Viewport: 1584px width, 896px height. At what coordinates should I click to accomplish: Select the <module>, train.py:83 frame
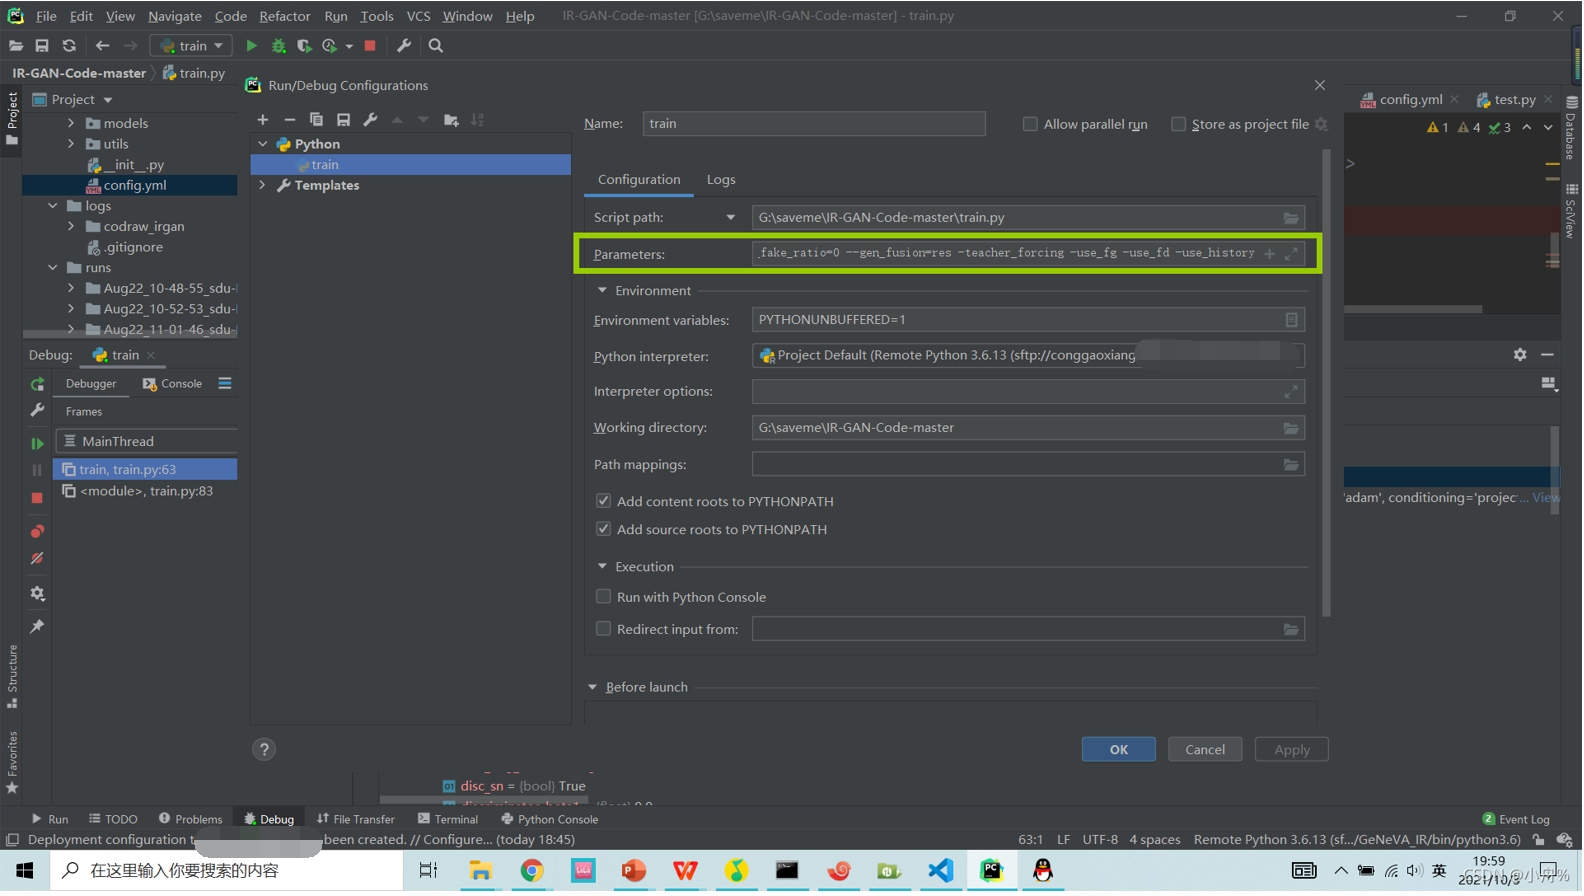click(146, 492)
